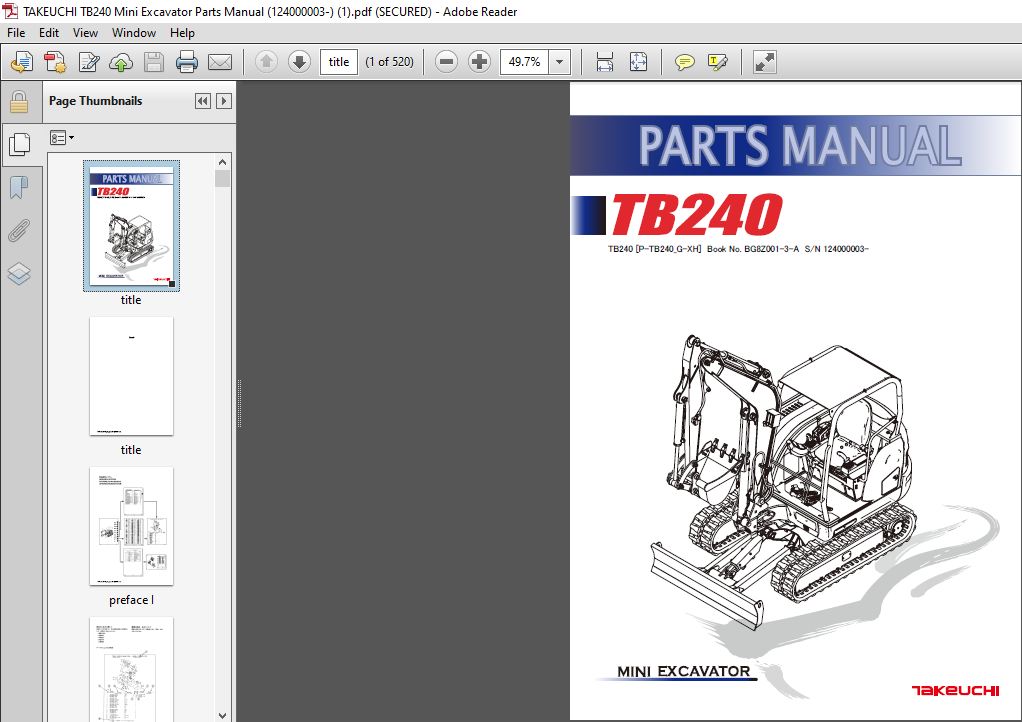
Task: Click thumbnails scrollbar down arrow
Action: pyautogui.click(x=222, y=715)
